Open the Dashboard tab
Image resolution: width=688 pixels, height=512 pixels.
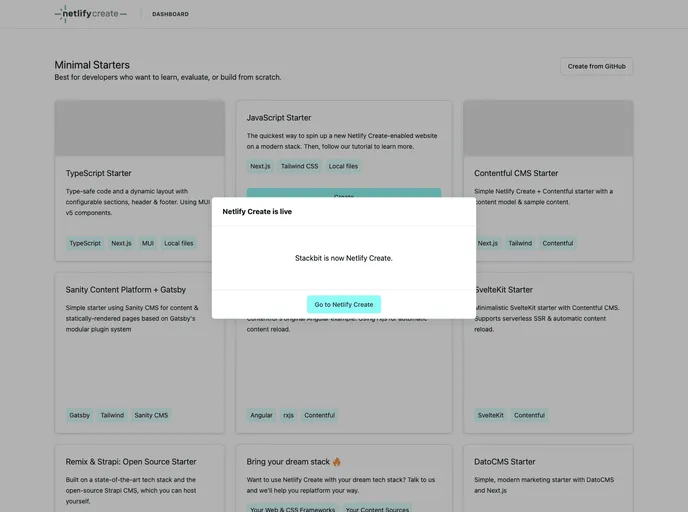[x=170, y=14]
